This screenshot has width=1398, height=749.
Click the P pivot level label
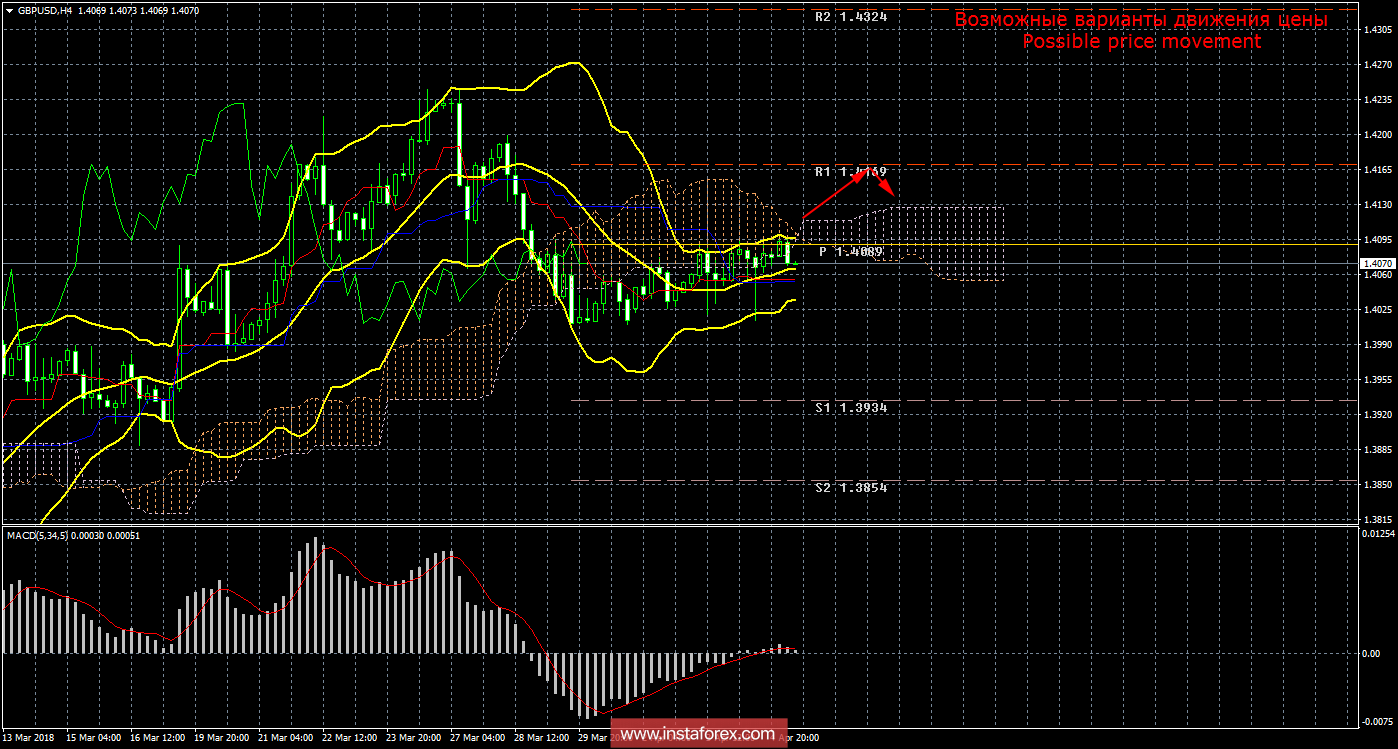(850, 252)
